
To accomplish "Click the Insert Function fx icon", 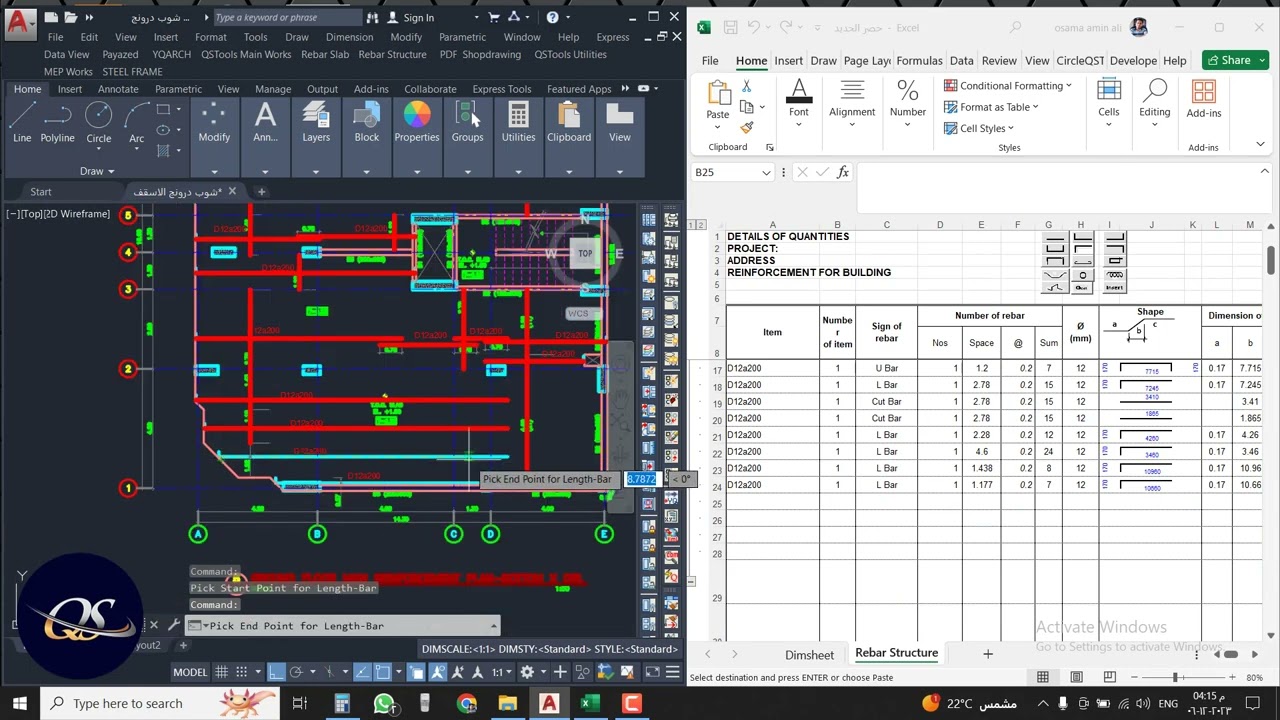I will point(843,172).
